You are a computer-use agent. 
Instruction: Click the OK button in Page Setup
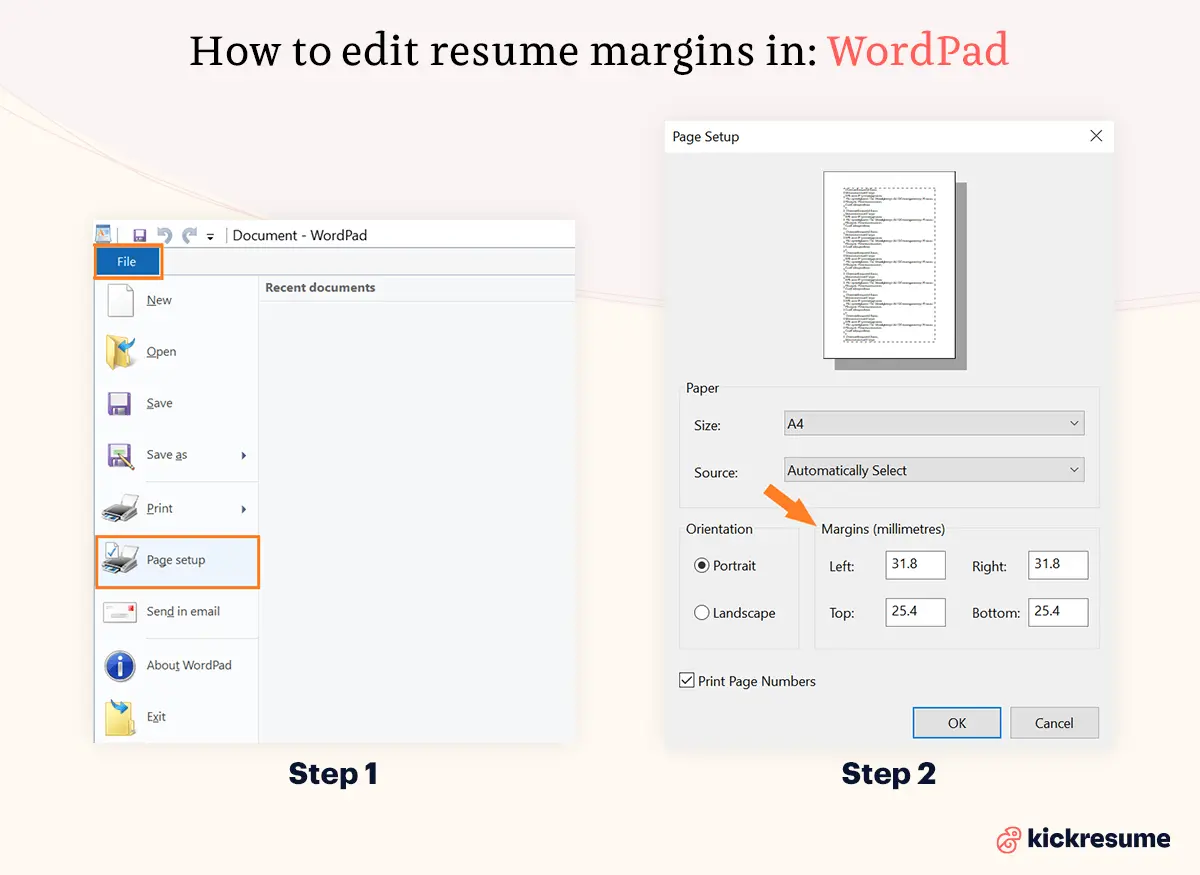pos(957,723)
